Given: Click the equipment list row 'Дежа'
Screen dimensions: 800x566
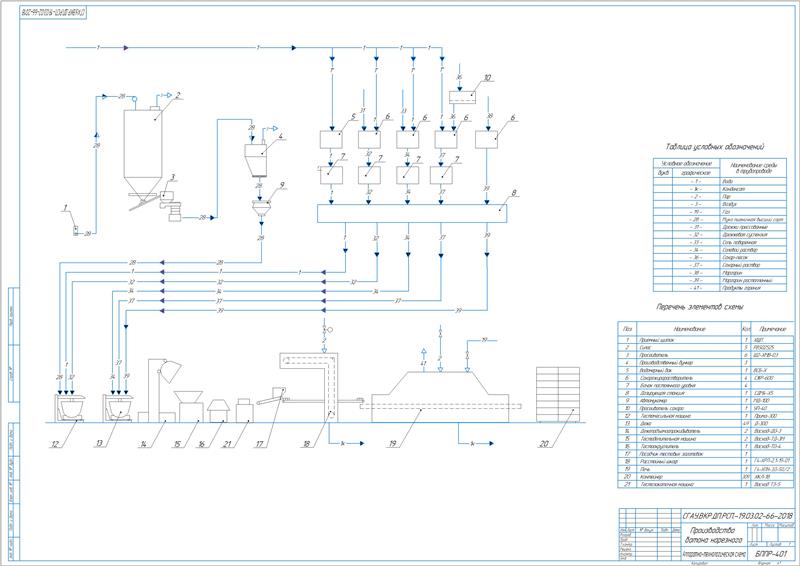Looking at the screenshot, I should pos(706,424).
